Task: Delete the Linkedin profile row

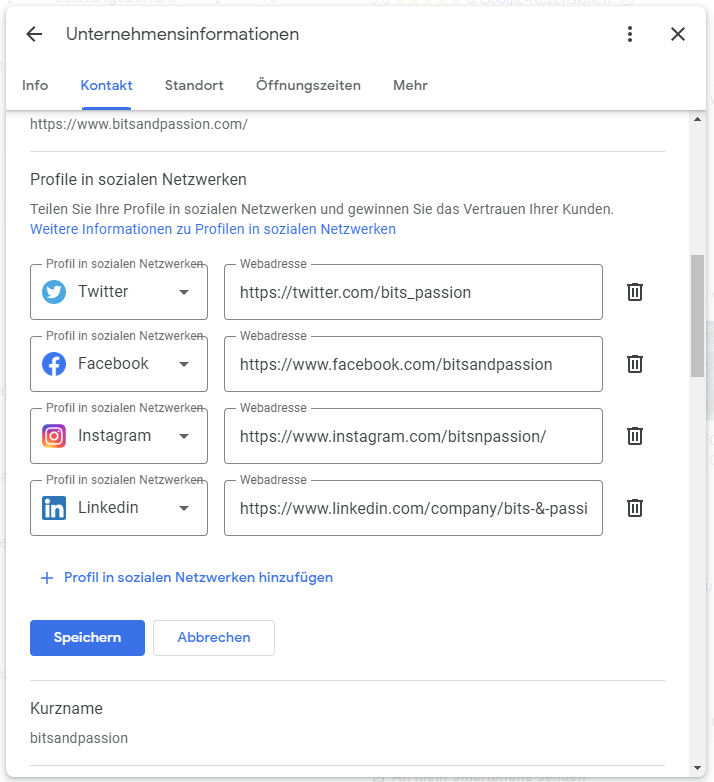Action: tap(634, 508)
